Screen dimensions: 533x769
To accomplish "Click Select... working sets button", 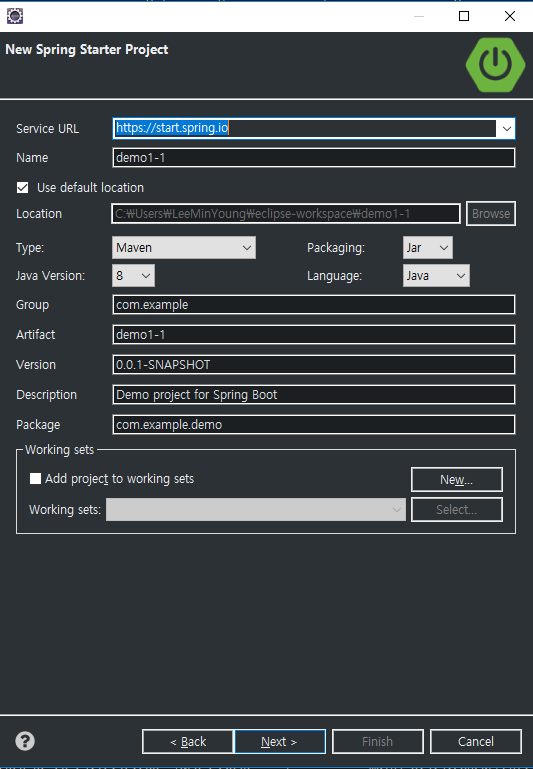I will tap(457, 510).
